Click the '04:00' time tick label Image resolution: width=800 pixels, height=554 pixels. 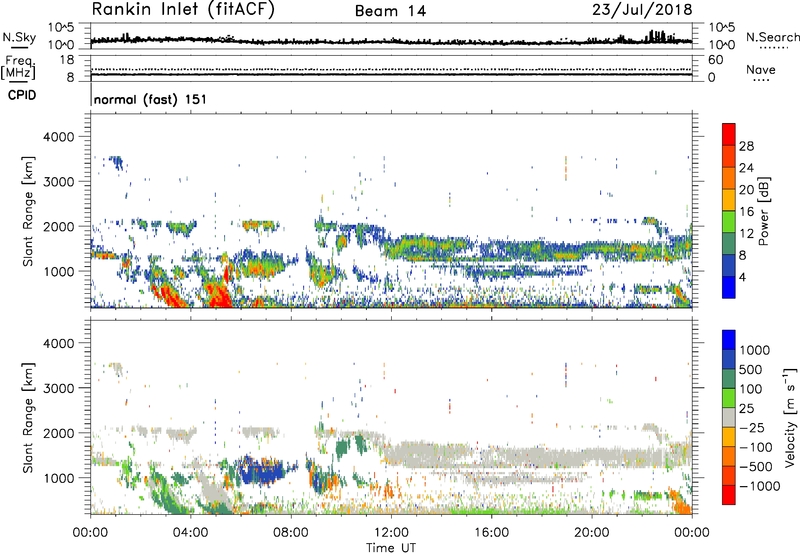(191, 533)
